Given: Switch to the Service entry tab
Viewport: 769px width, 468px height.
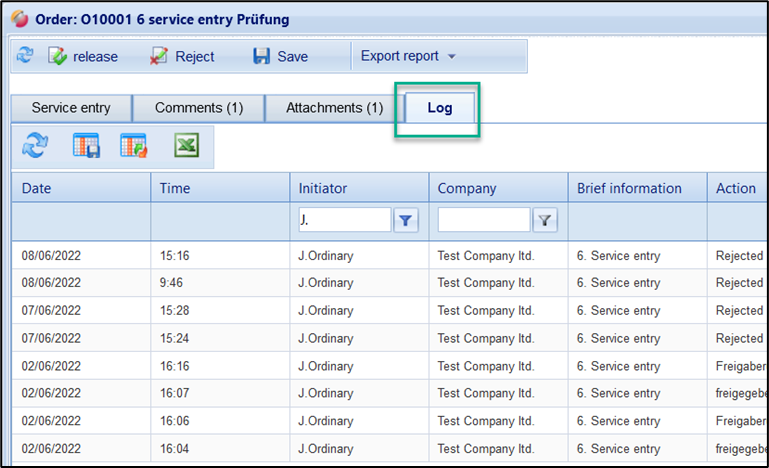Looking at the screenshot, I should click(70, 108).
